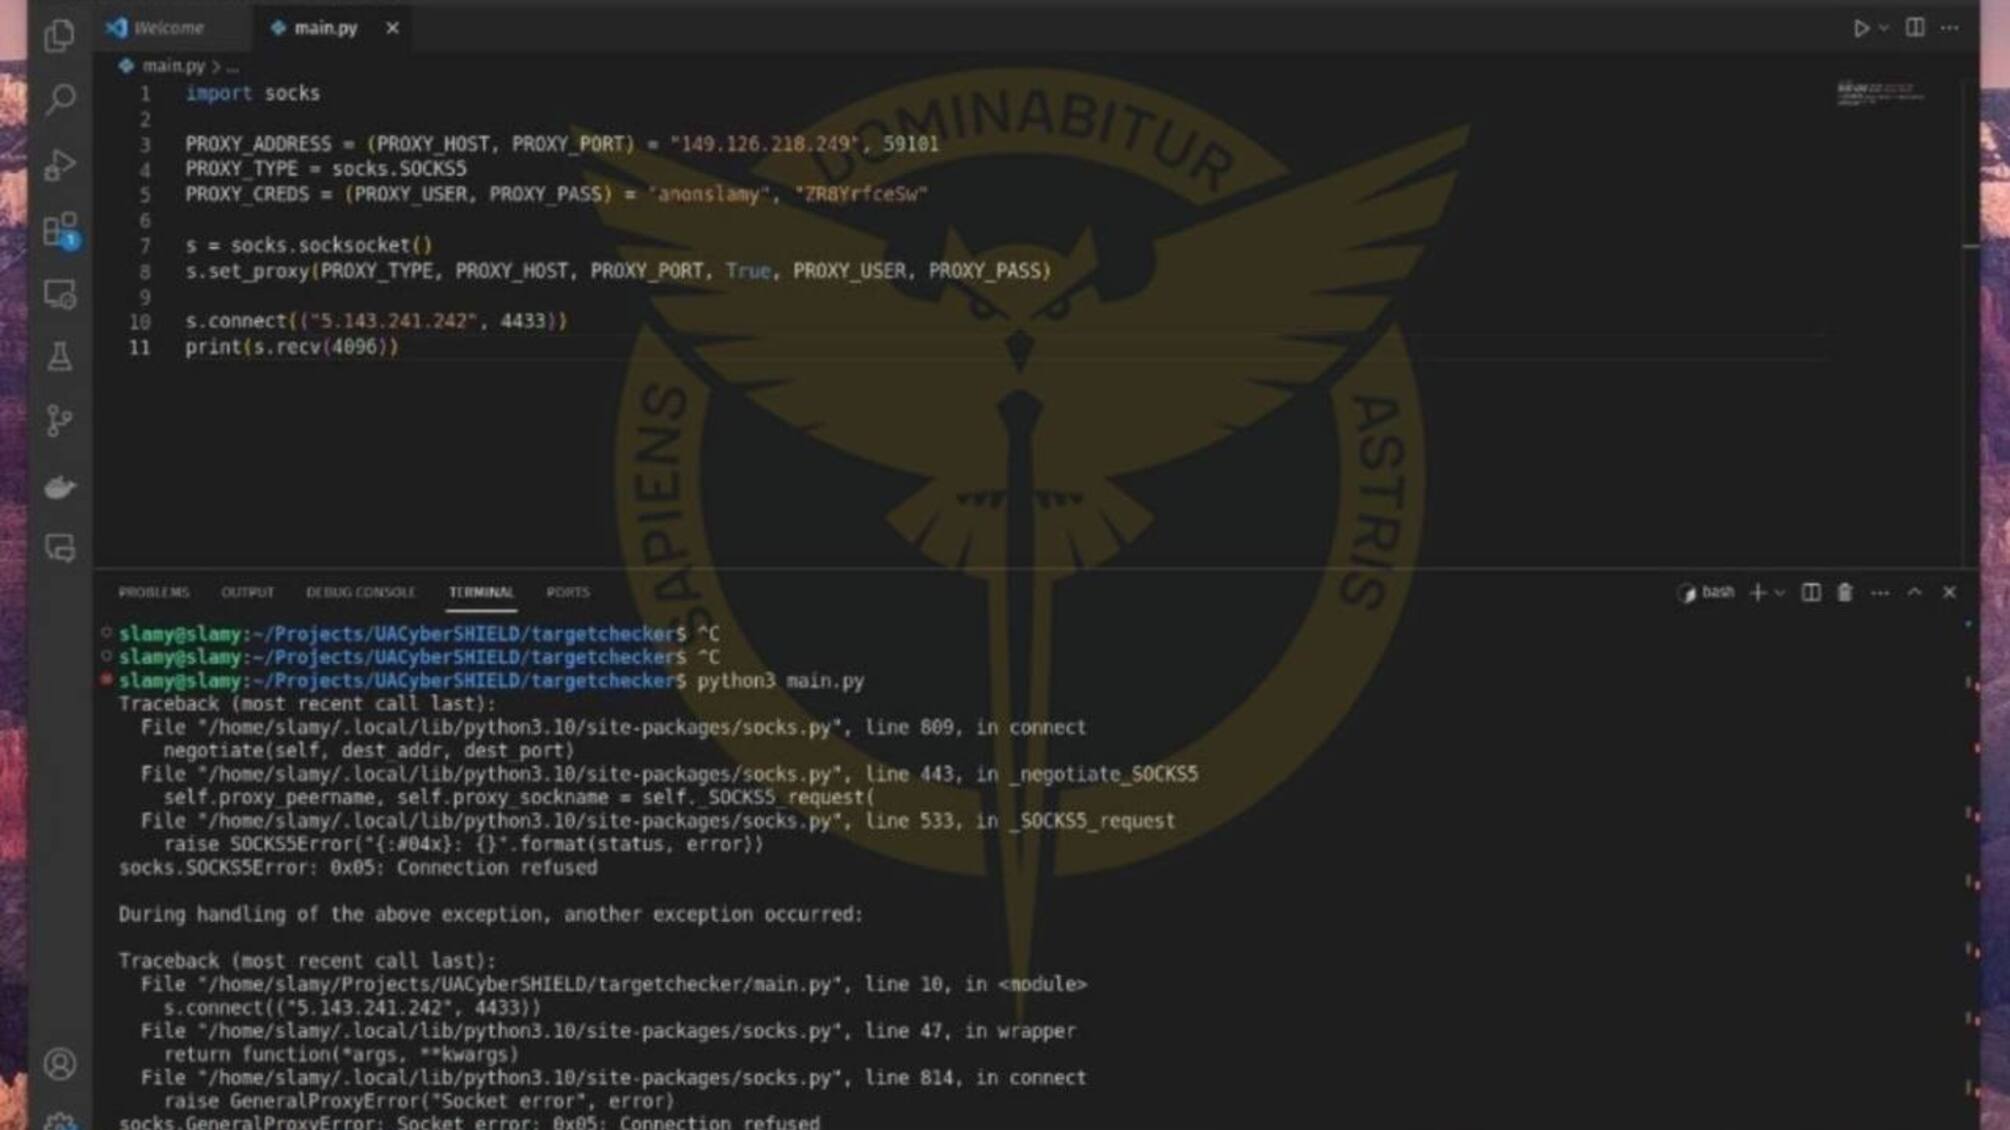2010x1130 pixels.
Task: Switch to the Debug Console tab
Action: click(360, 593)
